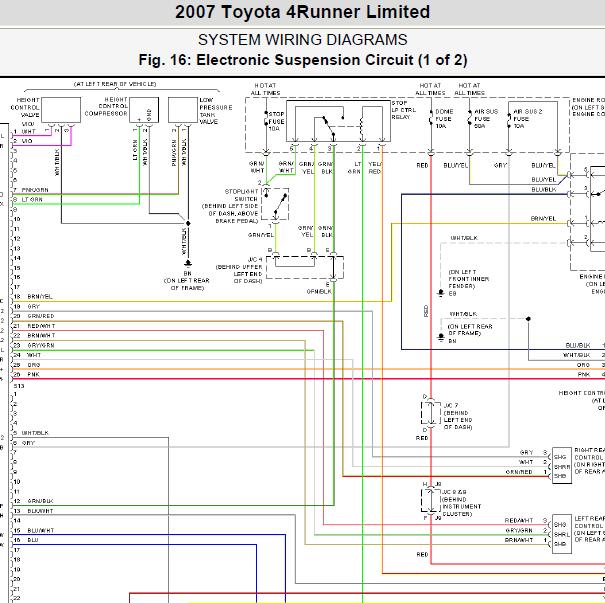Click the "STOPLIGHT SWITCH" label
Screen dimensions: 605x603
coord(242,195)
